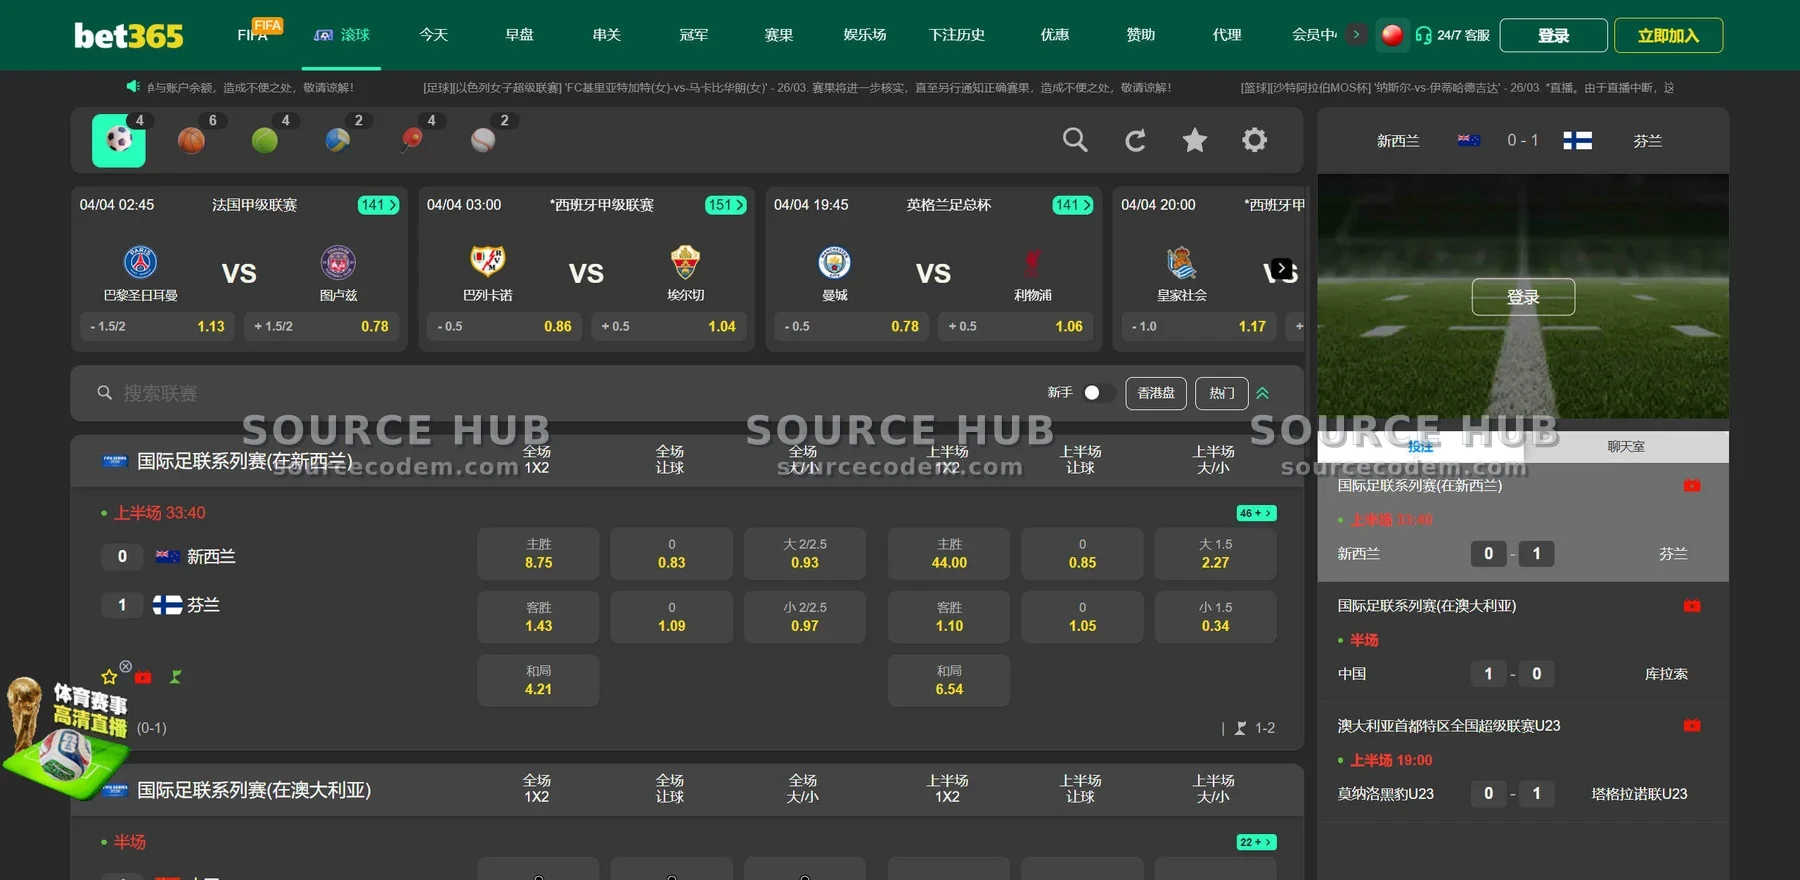
Task: Switch to the 聊天室 chat tab
Action: coord(1625,447)
